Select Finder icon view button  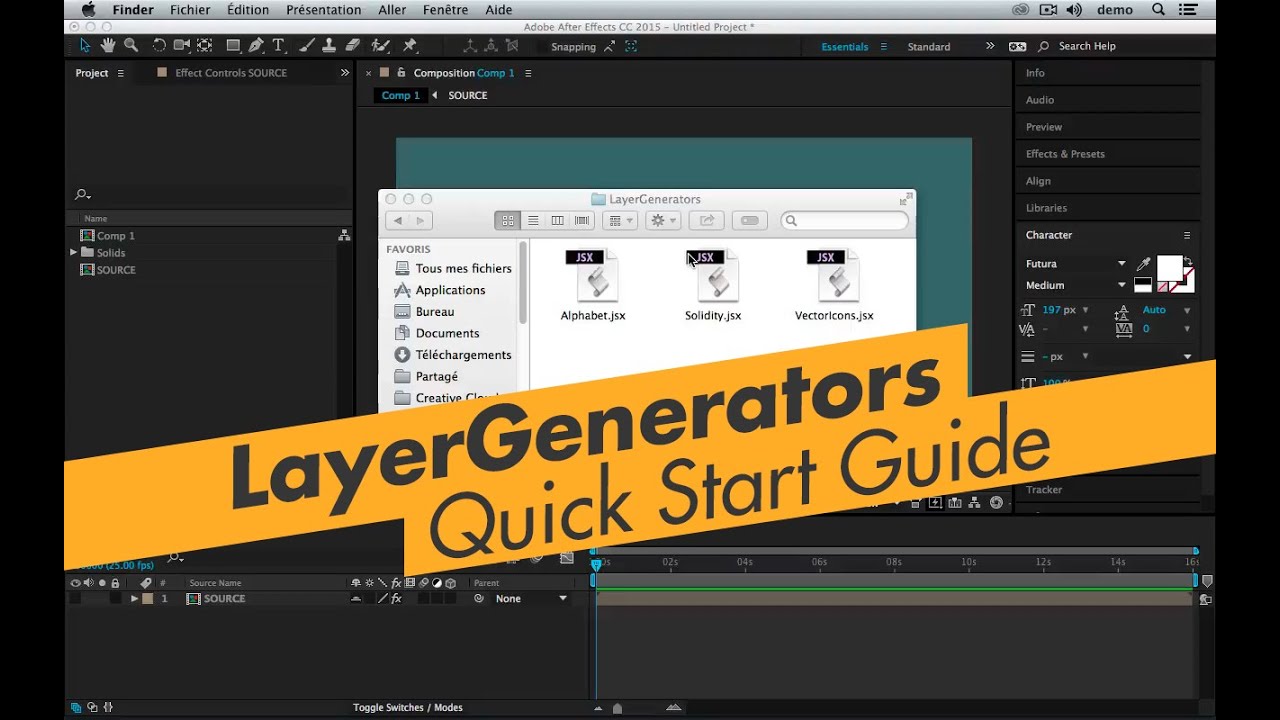point(508,220)
